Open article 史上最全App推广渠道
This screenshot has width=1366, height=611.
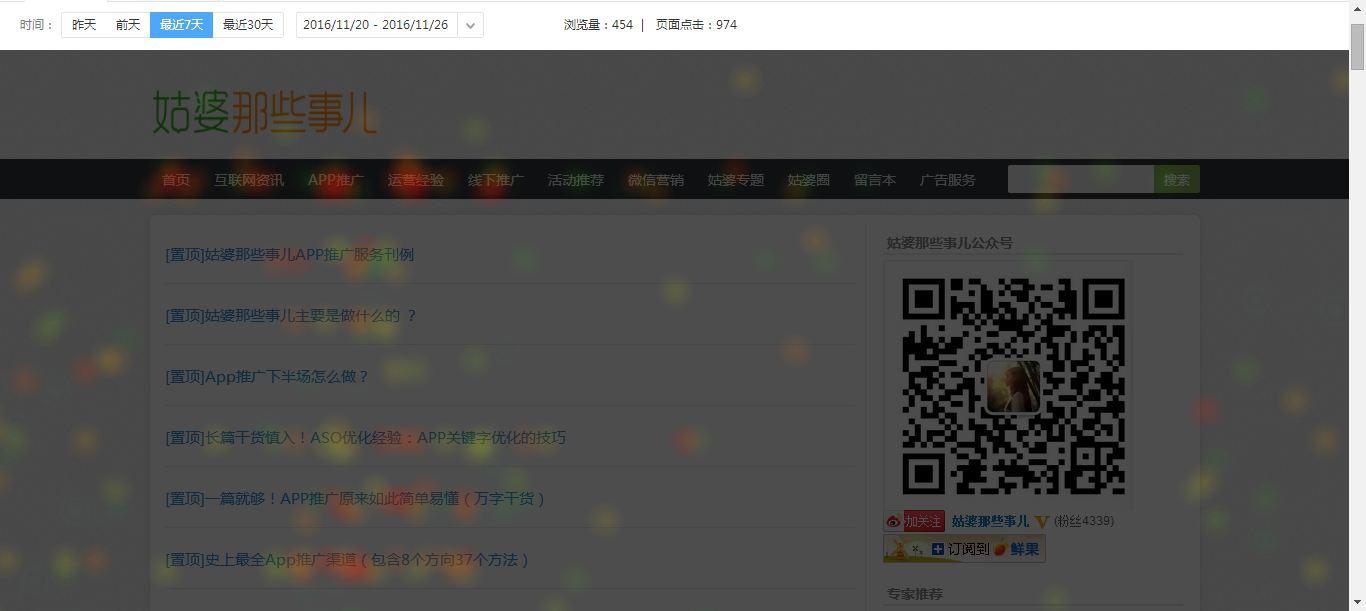click(x=348, y=559)
